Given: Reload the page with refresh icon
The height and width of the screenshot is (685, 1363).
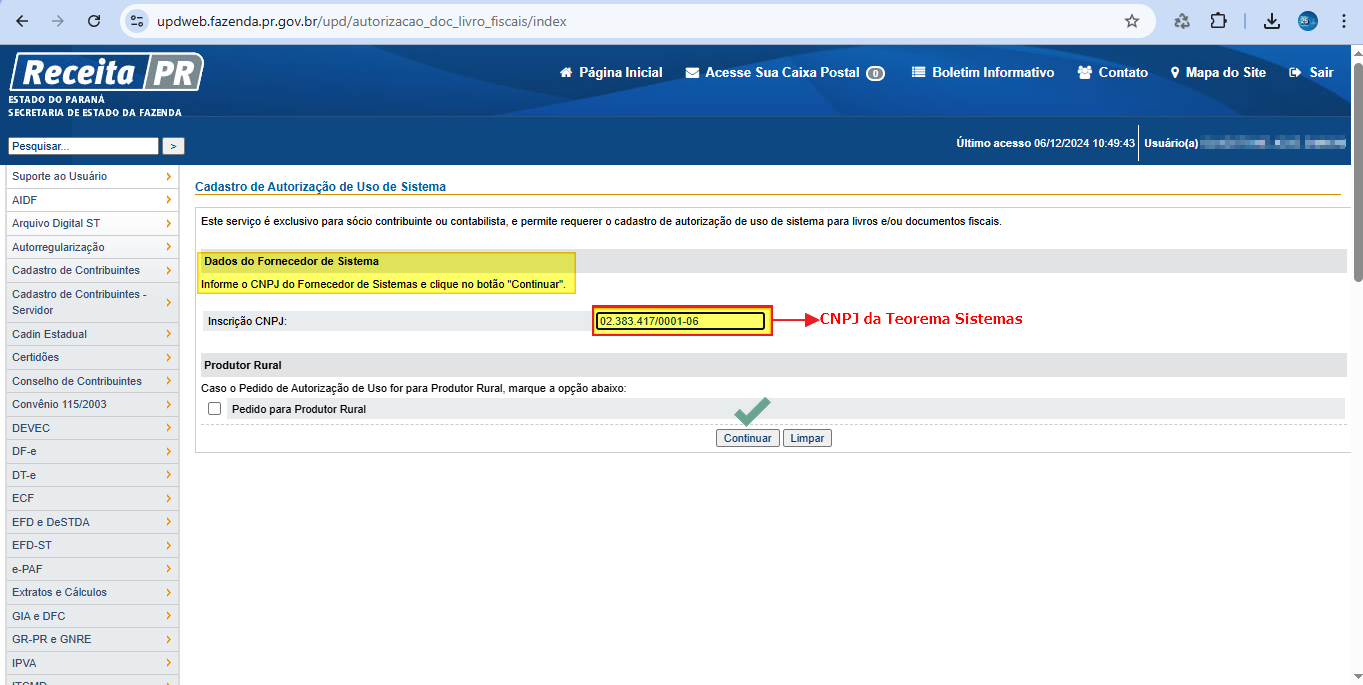Looking at the screenshot, I should 94,21.
